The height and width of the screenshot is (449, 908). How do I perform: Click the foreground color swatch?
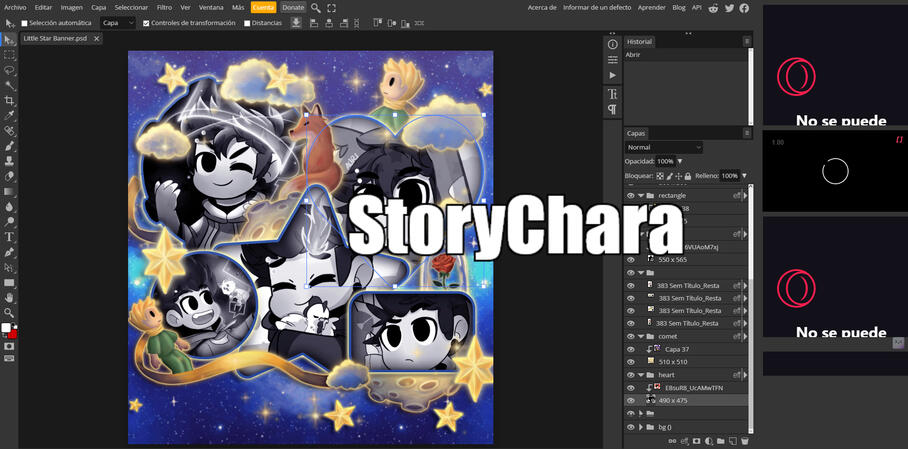6,328
